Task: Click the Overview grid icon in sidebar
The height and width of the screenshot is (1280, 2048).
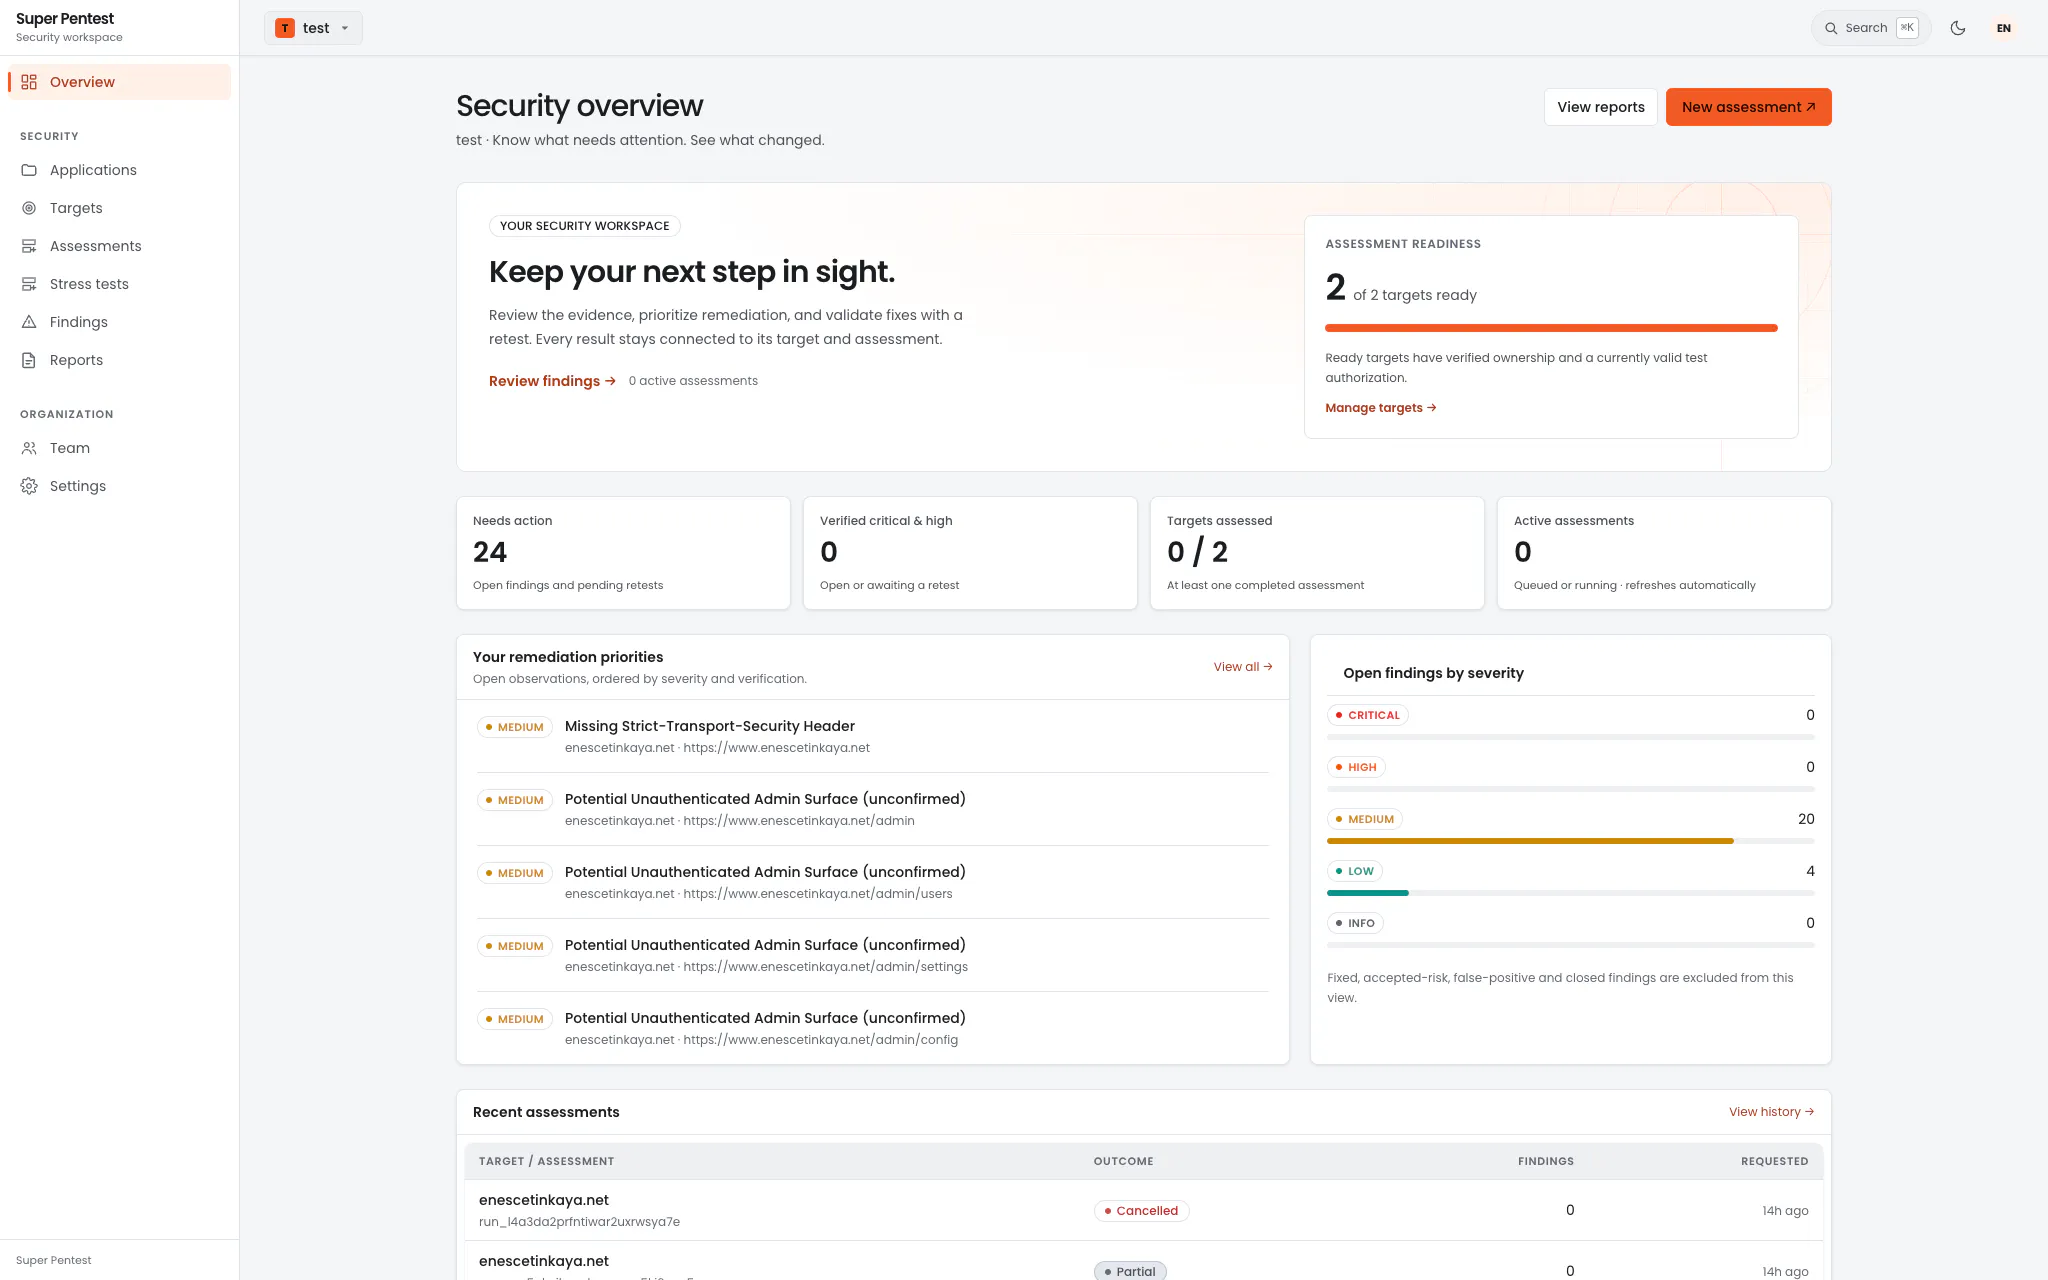Action: click(x=29, y=82)
